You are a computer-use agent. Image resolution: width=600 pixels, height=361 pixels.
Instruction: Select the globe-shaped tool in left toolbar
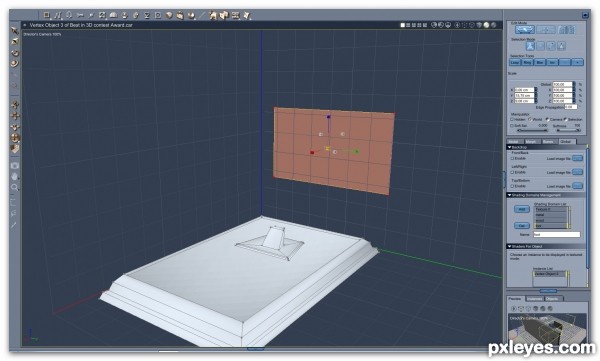pos(15,138)
